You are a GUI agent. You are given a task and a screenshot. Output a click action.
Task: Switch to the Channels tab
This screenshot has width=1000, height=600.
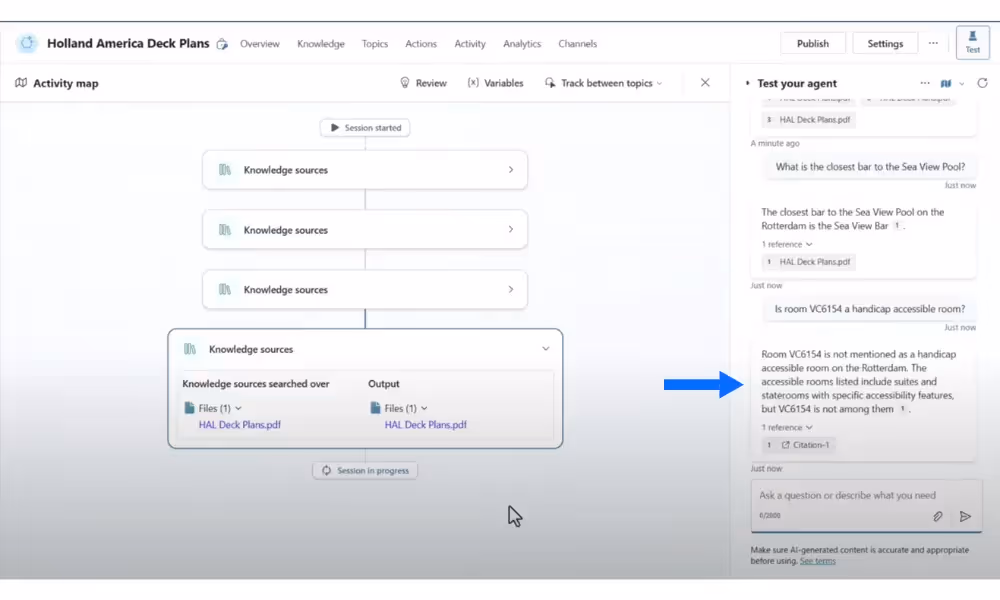click(578, 43)
